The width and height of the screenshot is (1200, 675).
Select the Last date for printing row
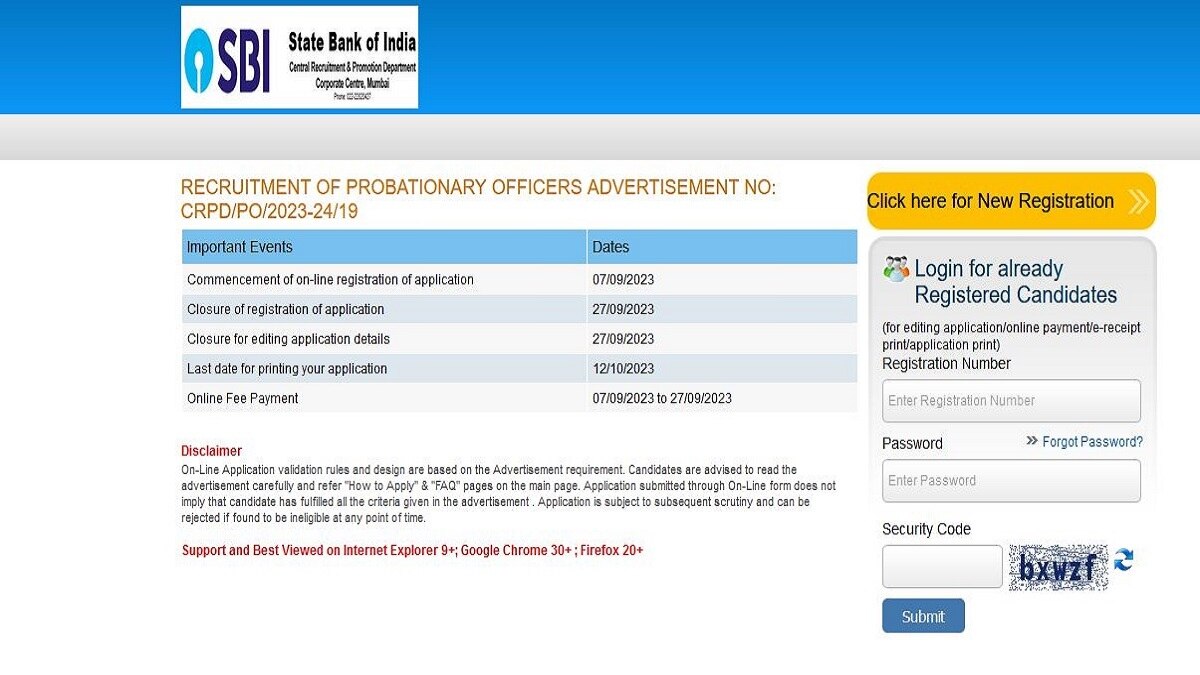coord(287,369)
